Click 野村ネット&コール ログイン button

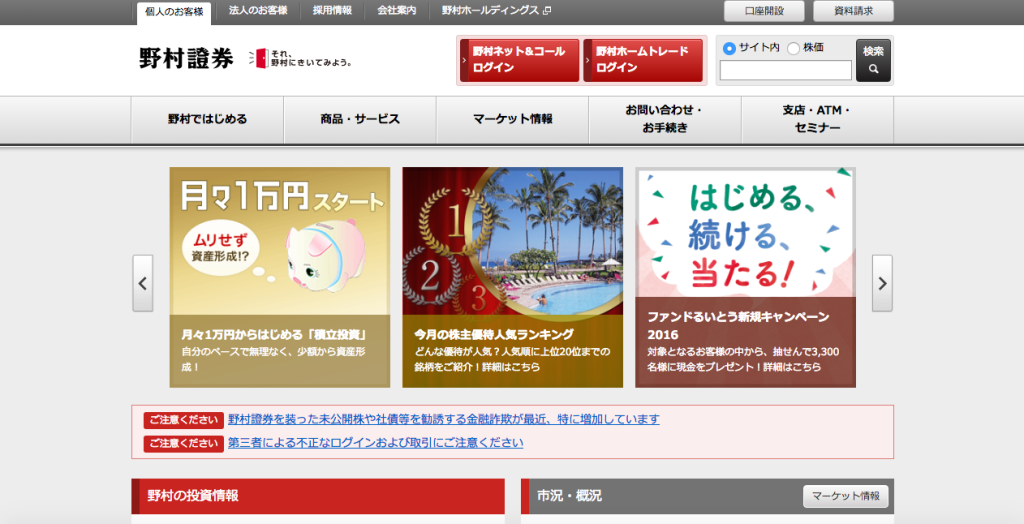[x=519, y=60]
